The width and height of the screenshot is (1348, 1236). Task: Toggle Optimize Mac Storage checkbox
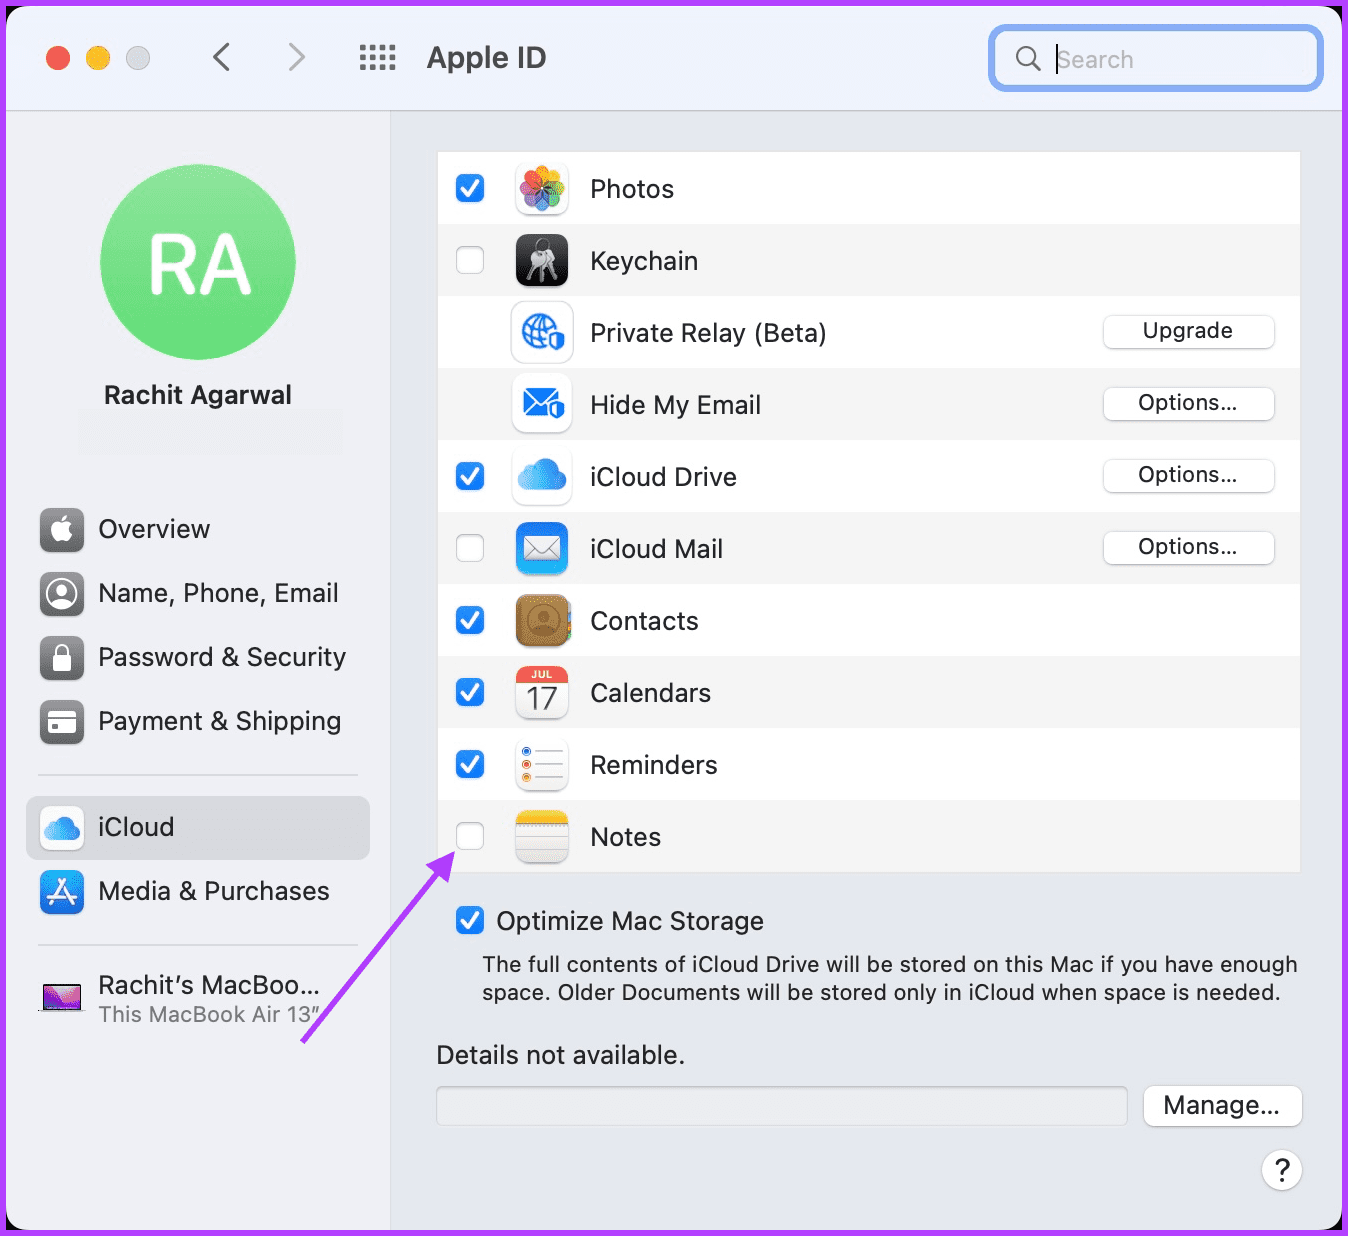[470, 920]
